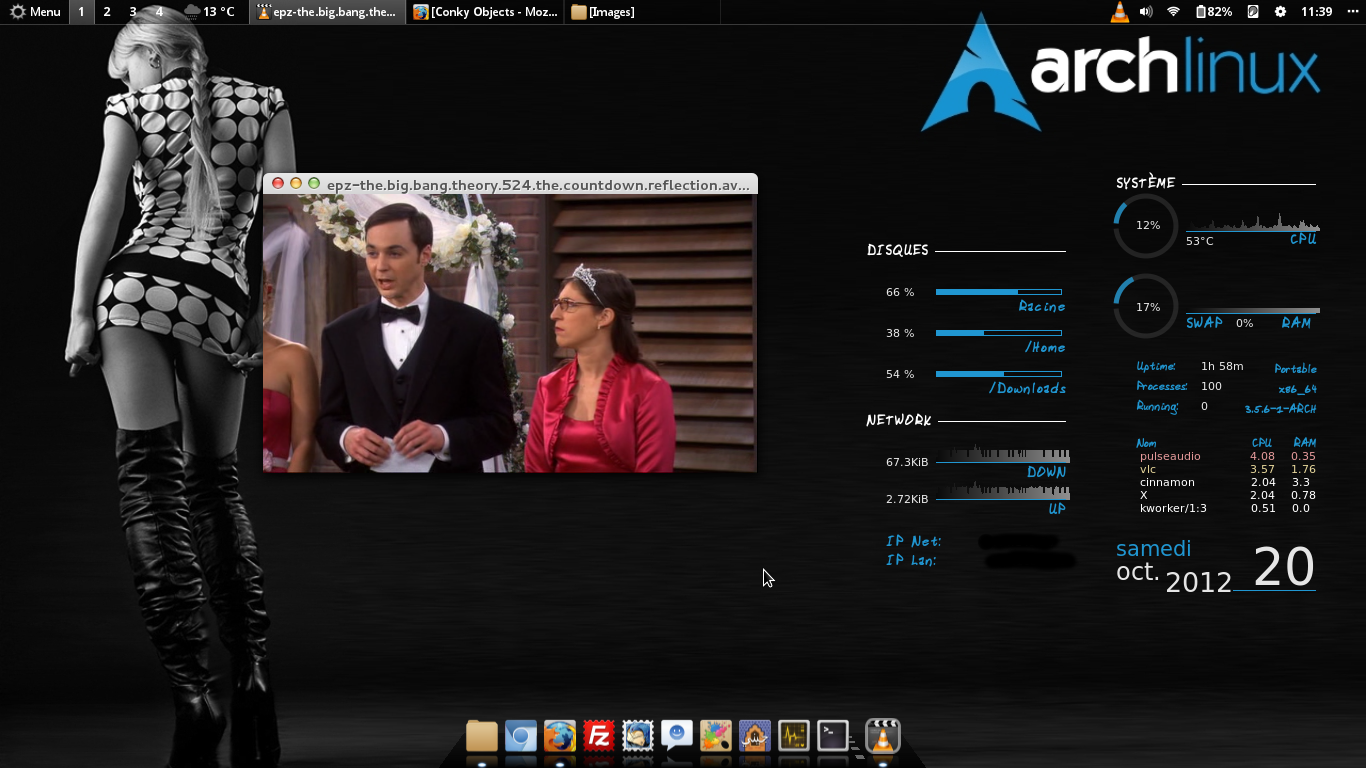Click the vlc process row
Screen dimensions: 1366x768
point(1227,469)
